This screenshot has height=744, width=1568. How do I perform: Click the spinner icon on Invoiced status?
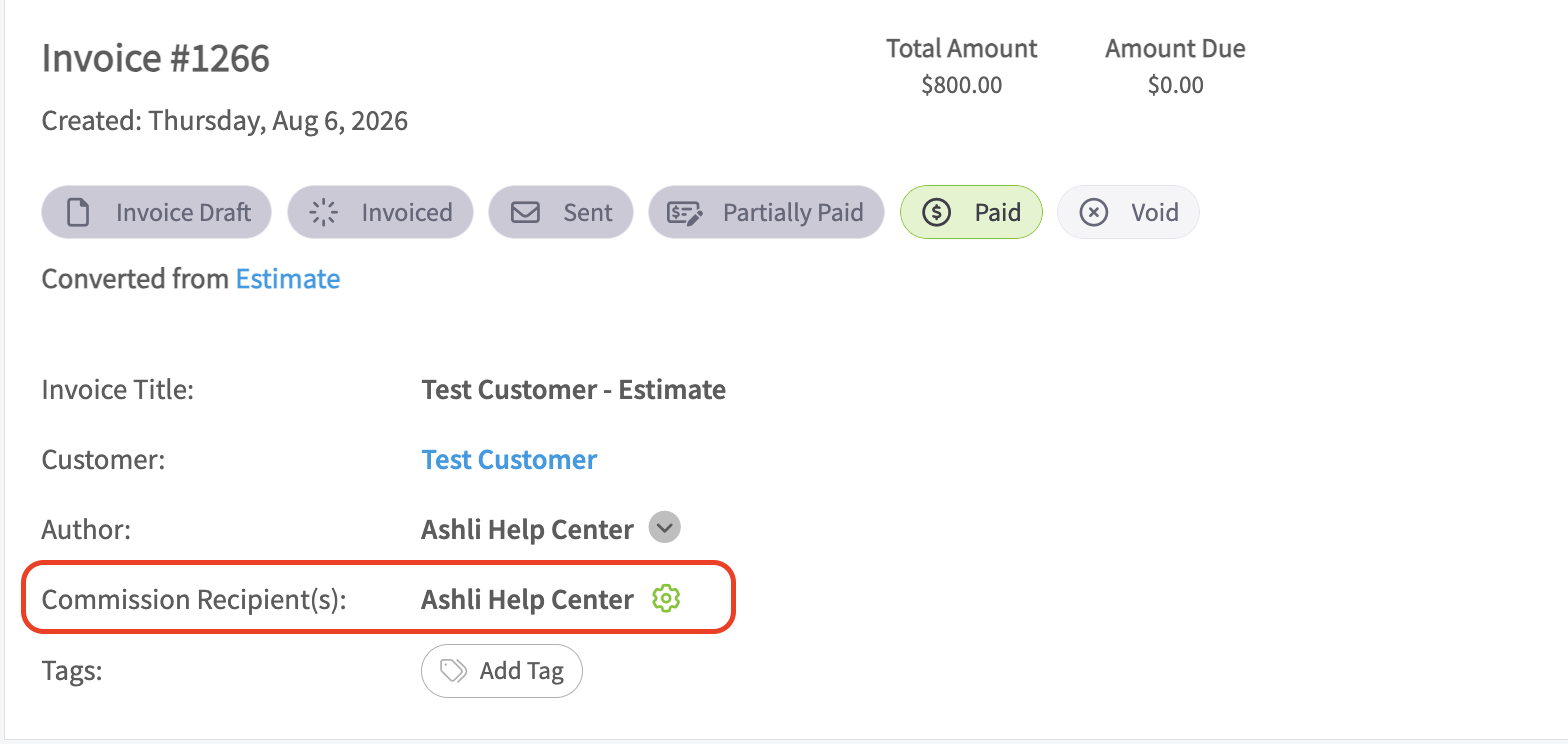click(x=324, y=212)
